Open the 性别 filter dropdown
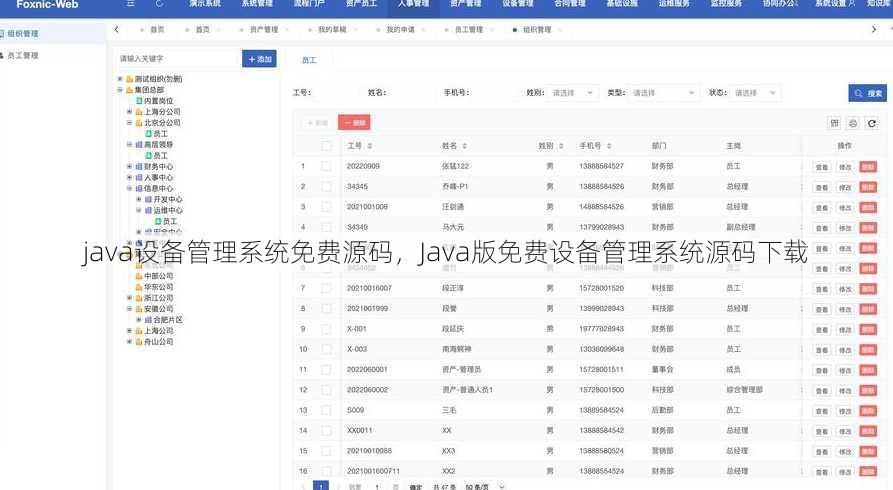The width and height of the screenshot is (893, 490). [x=573, y=93]
